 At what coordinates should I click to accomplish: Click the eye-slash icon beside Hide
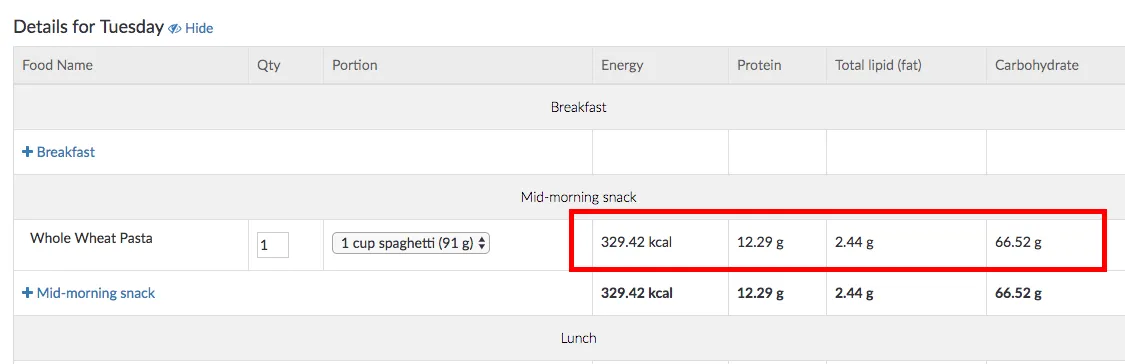pyautogui.click(x=175, y=29)
